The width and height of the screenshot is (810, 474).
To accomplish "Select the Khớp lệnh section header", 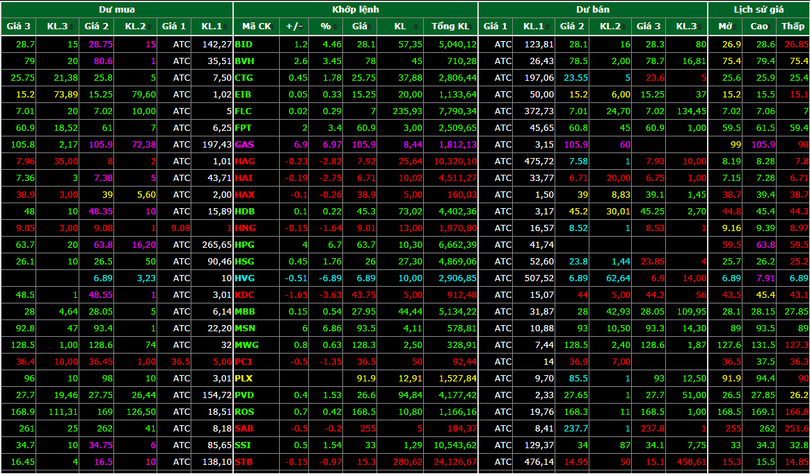I will (354, 8).
